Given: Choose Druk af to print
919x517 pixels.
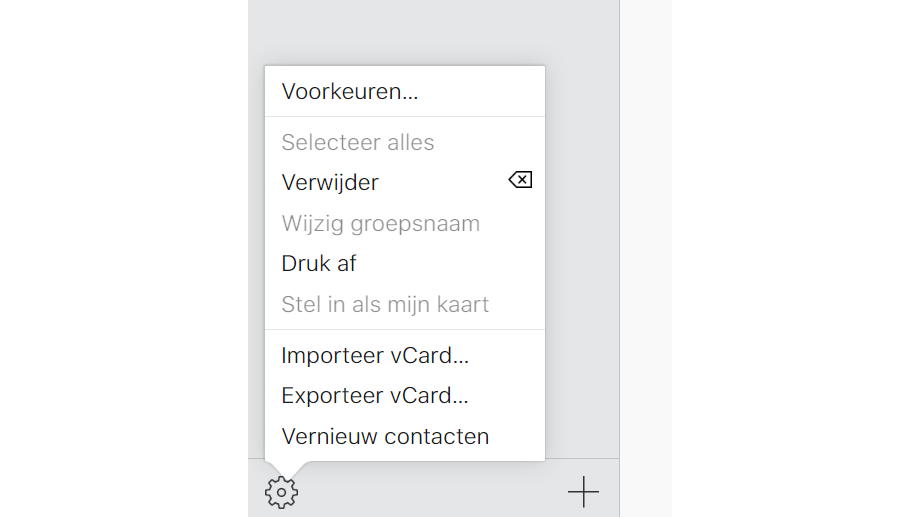Looking at the screenshot, I should [x=319, y=264].
